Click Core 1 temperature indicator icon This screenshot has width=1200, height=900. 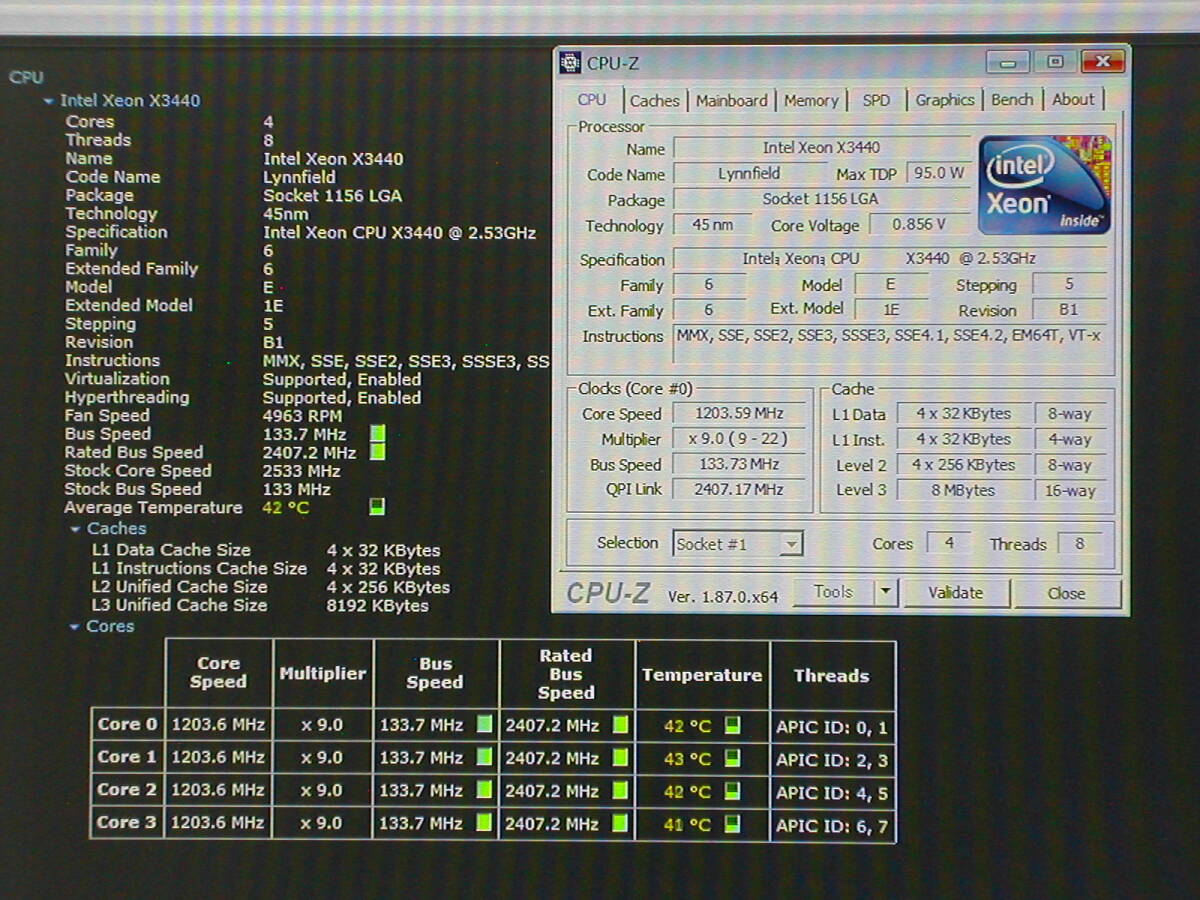click(x=733, y=758)
